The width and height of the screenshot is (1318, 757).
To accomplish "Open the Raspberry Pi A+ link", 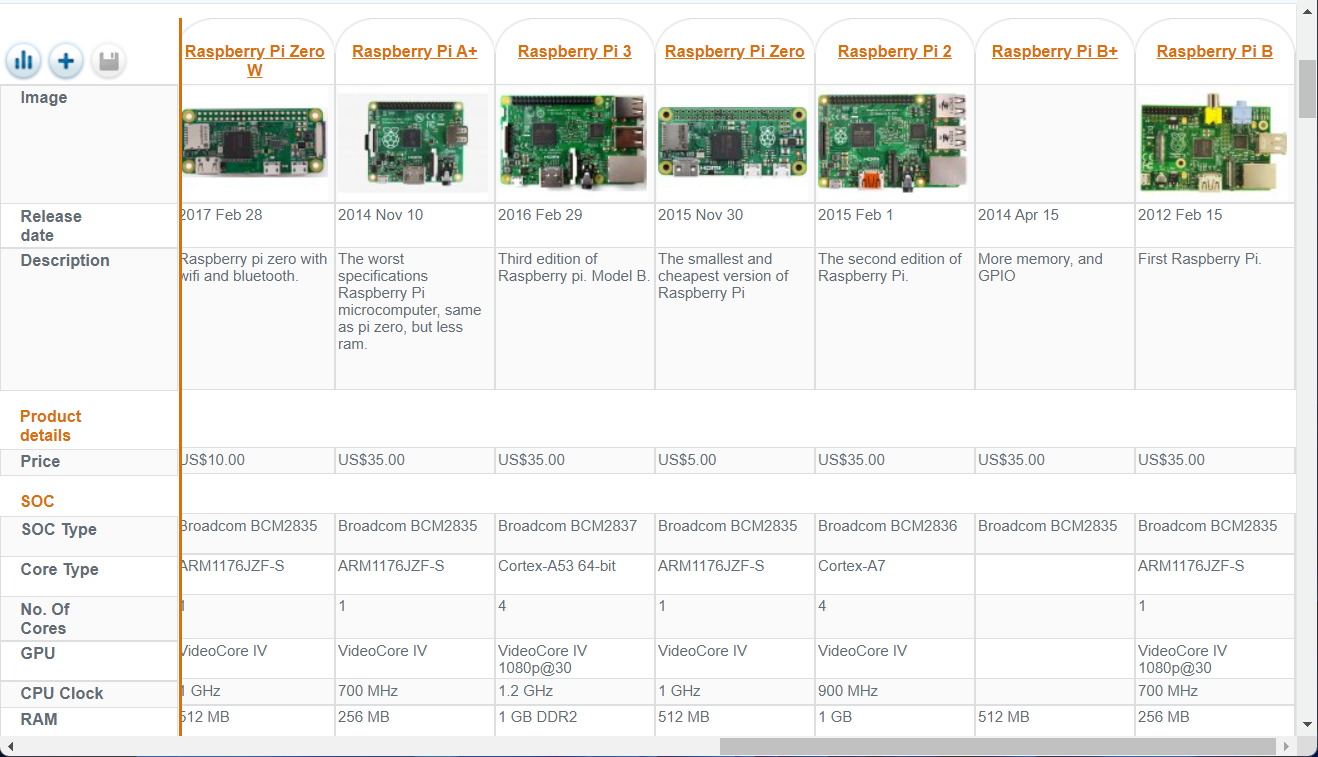I will pyautogui.click(x=414, y=51).
